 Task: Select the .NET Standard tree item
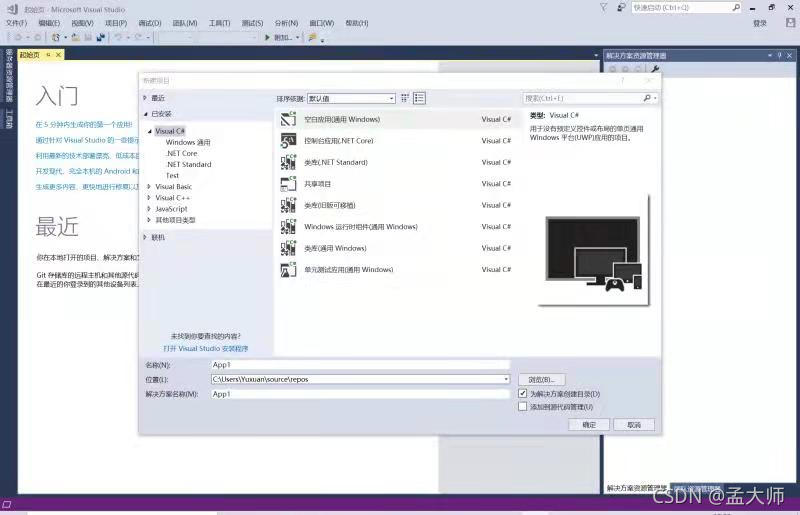[188, 164]
